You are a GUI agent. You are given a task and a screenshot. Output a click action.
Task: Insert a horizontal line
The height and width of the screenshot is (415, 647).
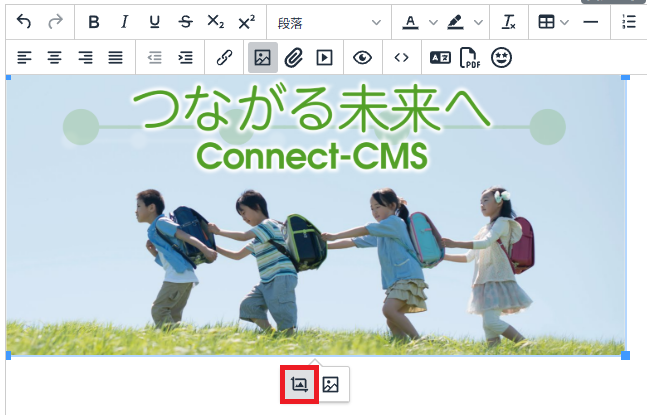pos(590,22)
